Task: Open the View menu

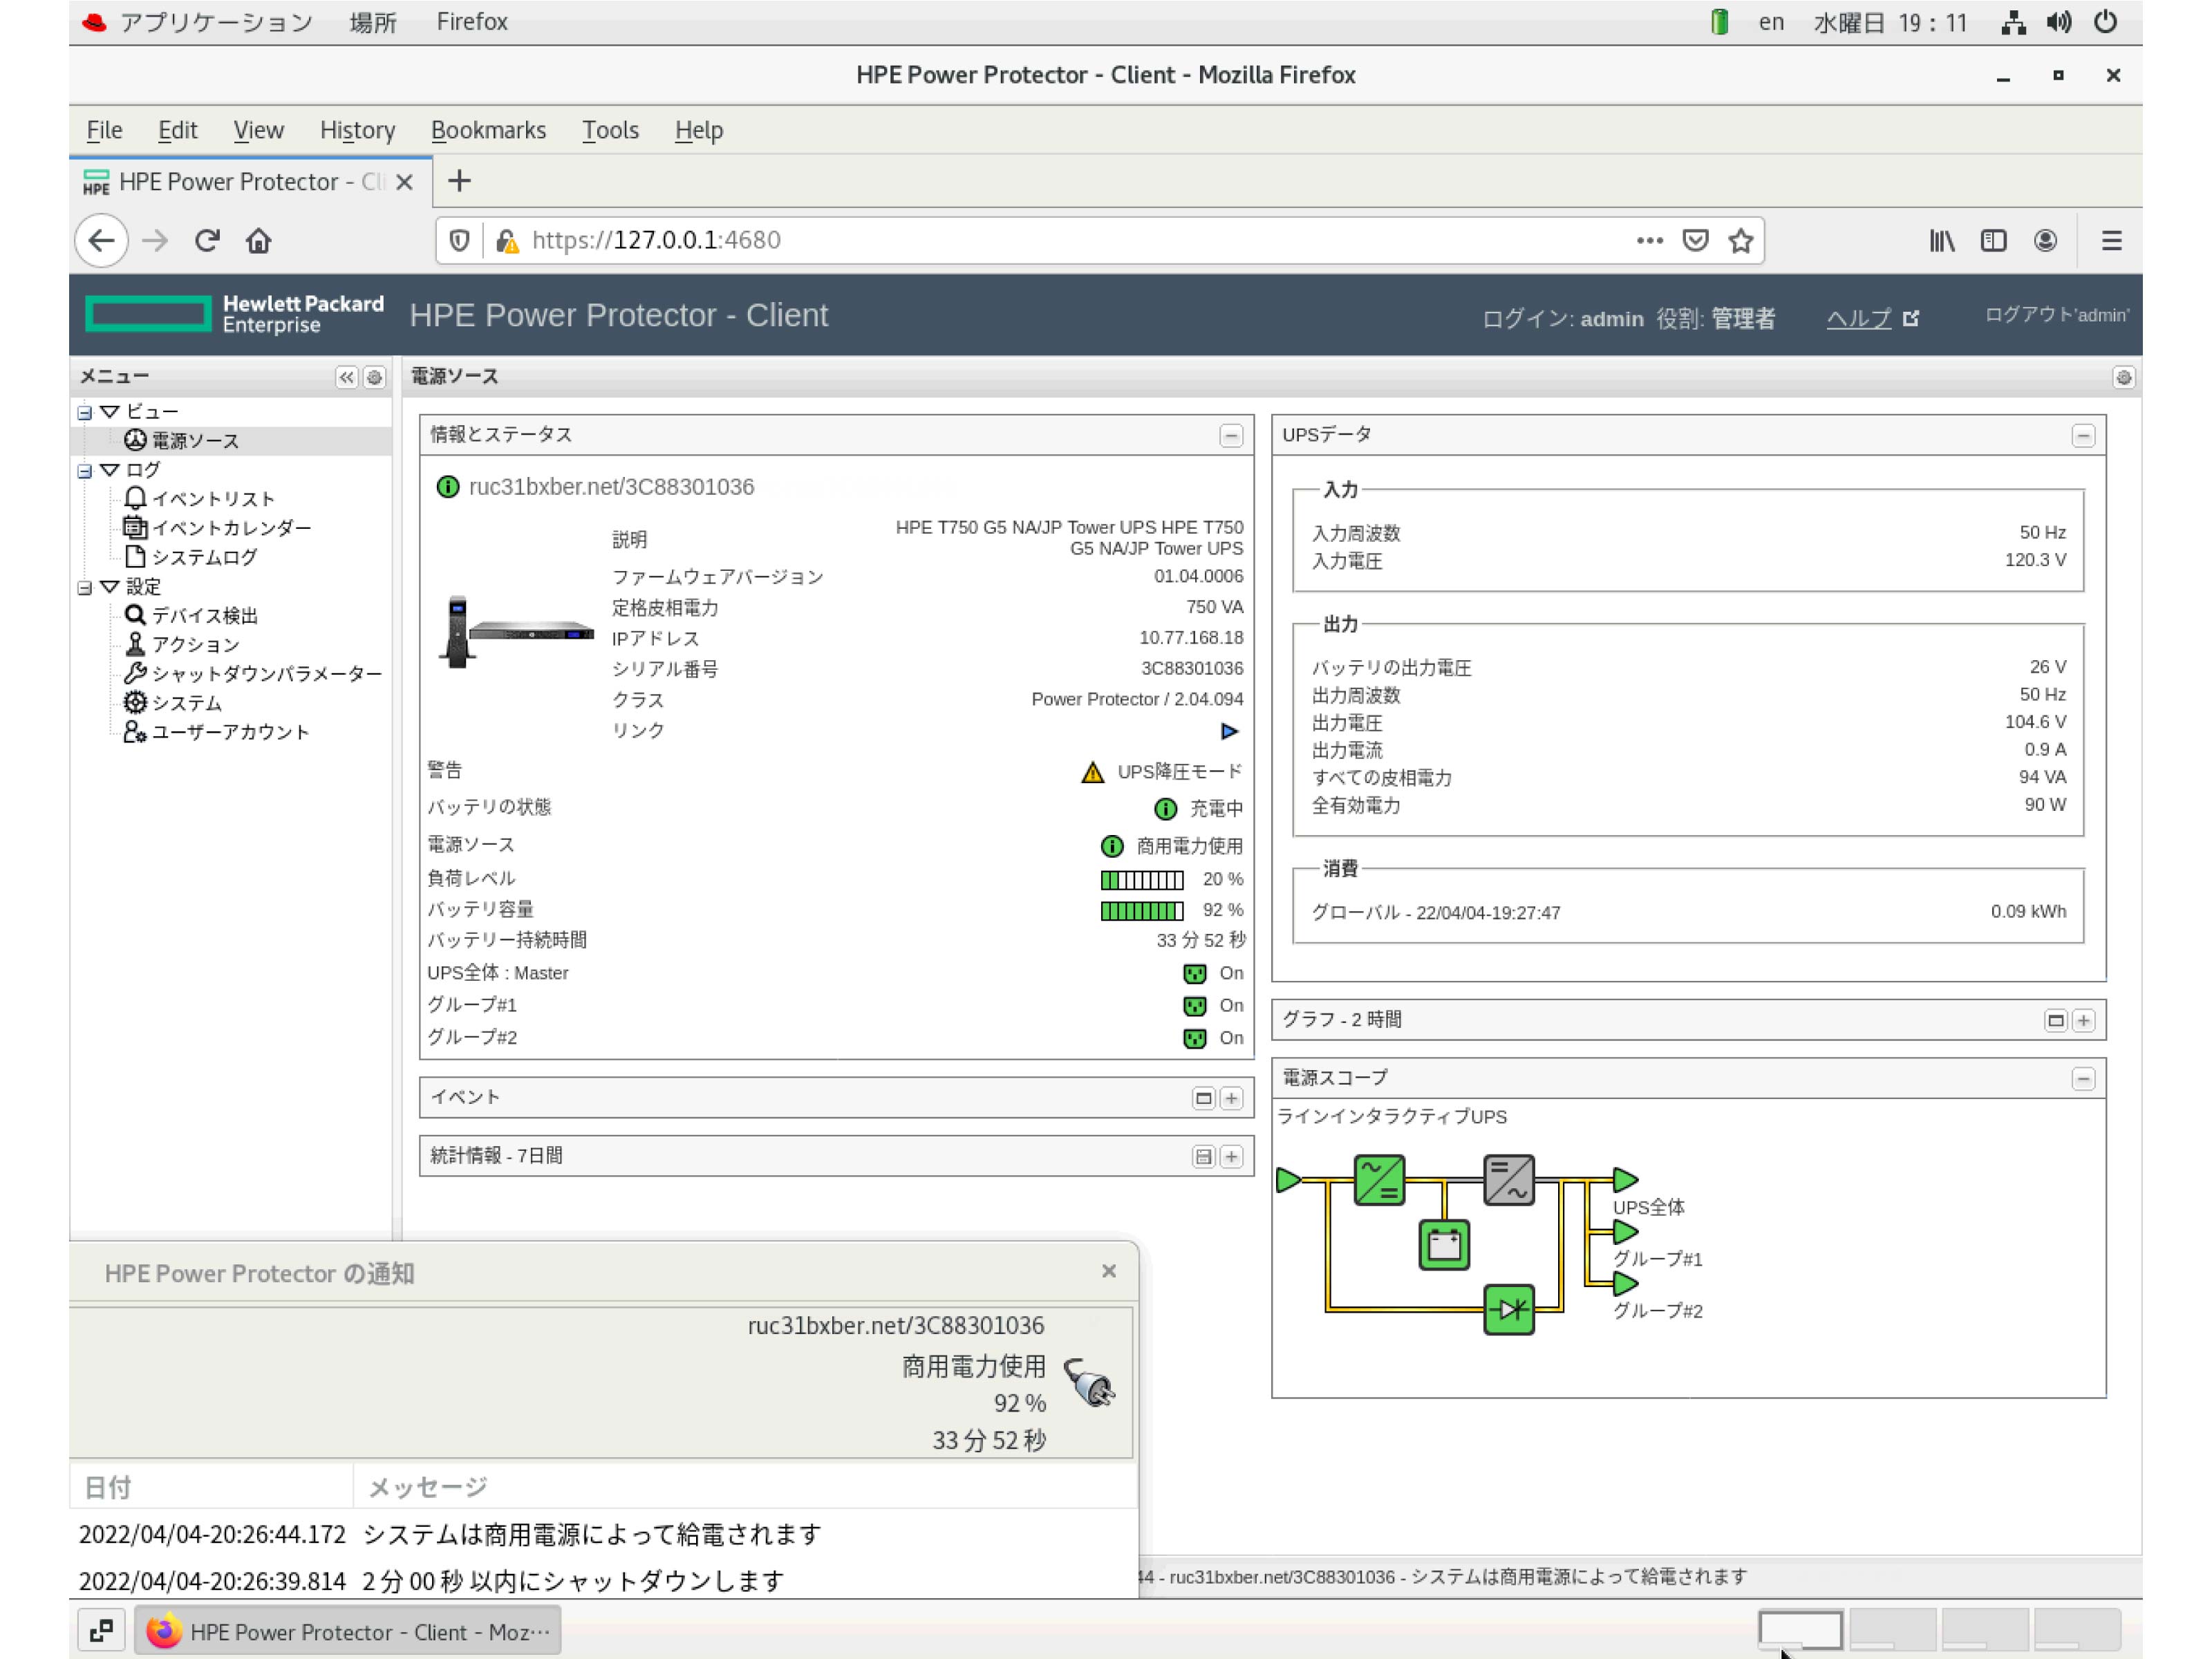Action: tap(258, 130)
